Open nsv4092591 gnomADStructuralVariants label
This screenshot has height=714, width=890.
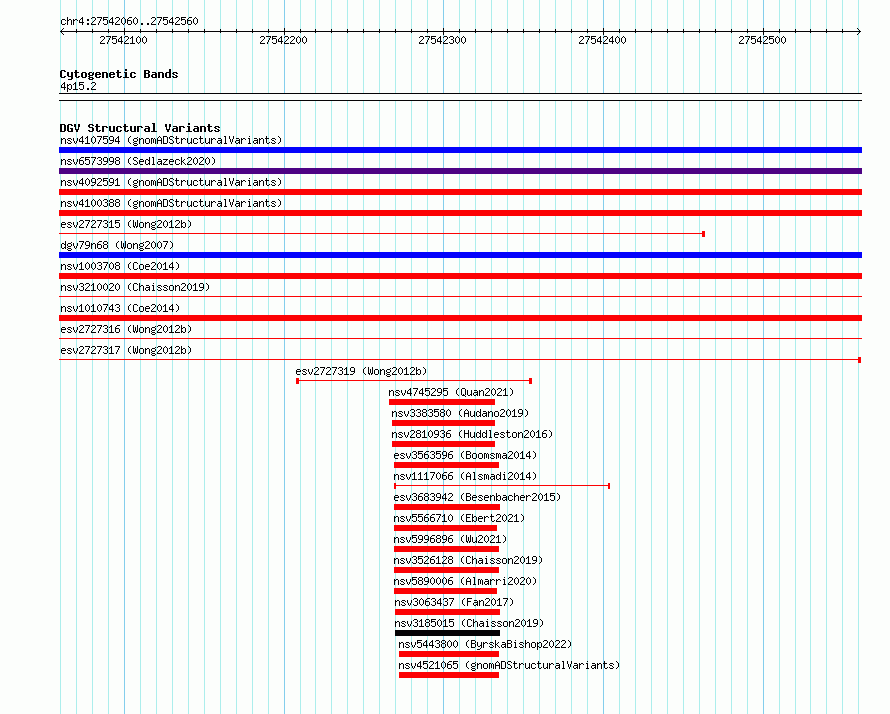click(171, 182)
